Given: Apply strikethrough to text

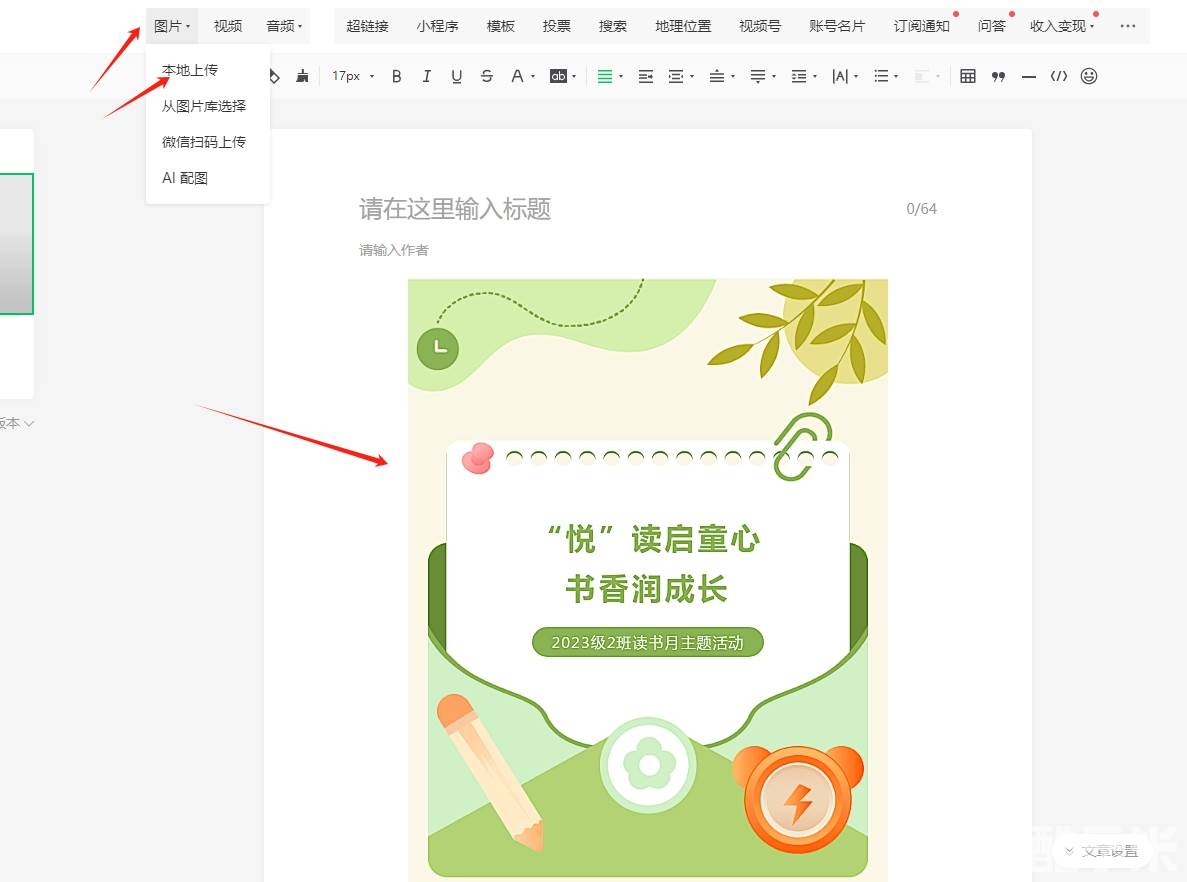Looking at the screenshot, I should [x=487, y=76].
